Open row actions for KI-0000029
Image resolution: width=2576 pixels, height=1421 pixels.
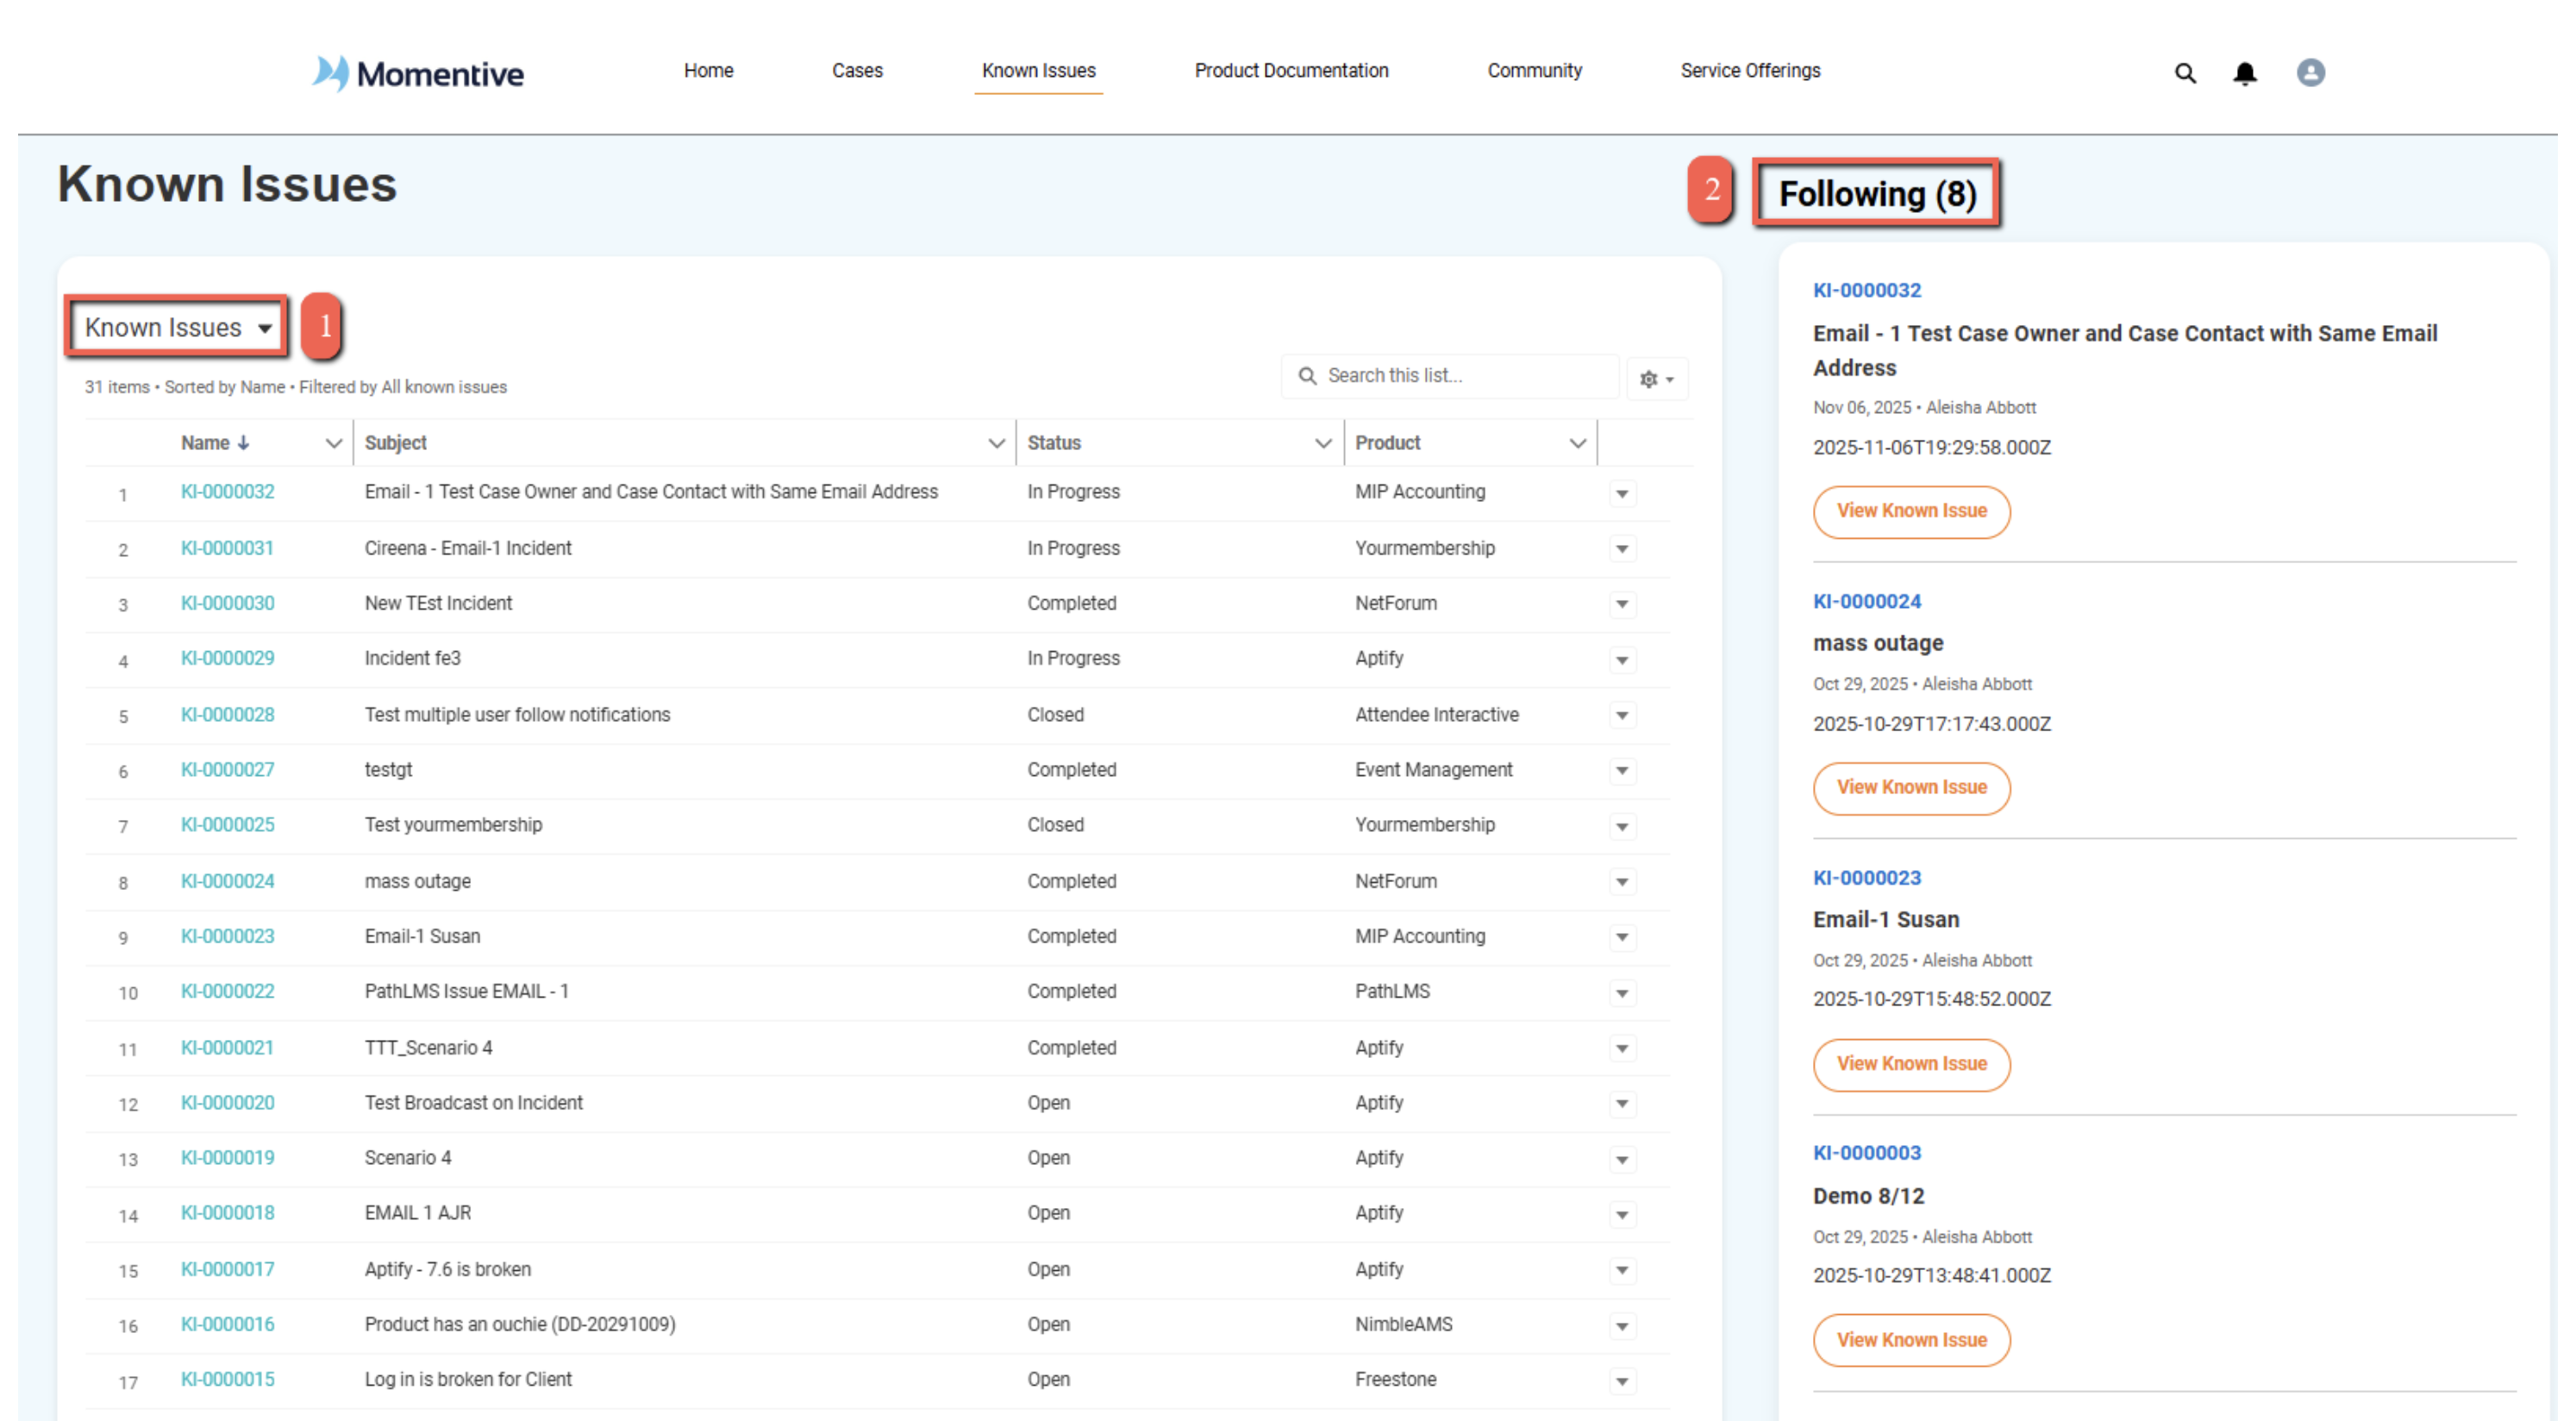point(1622,660)
